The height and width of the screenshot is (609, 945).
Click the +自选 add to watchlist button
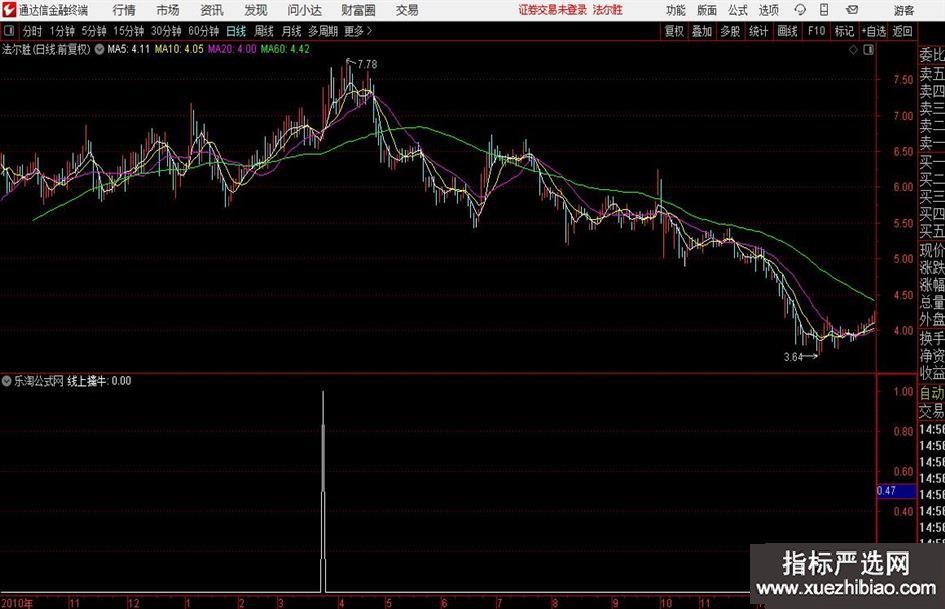tap(874, 31)
